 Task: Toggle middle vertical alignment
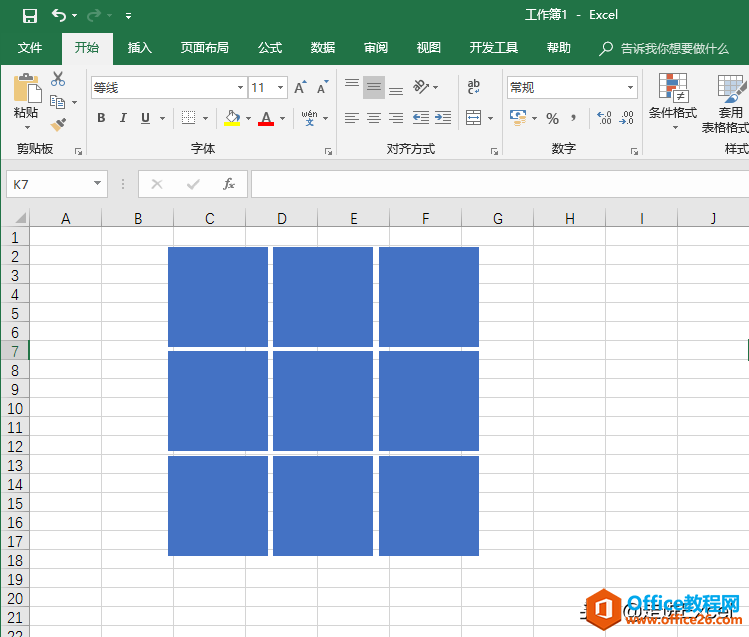tap(374, 87)
